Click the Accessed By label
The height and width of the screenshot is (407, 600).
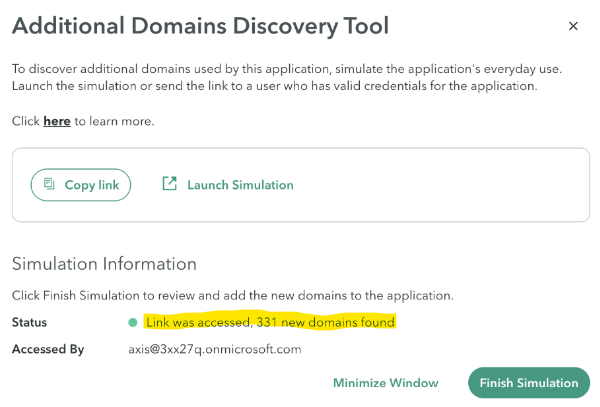click(x=48, y=349)
